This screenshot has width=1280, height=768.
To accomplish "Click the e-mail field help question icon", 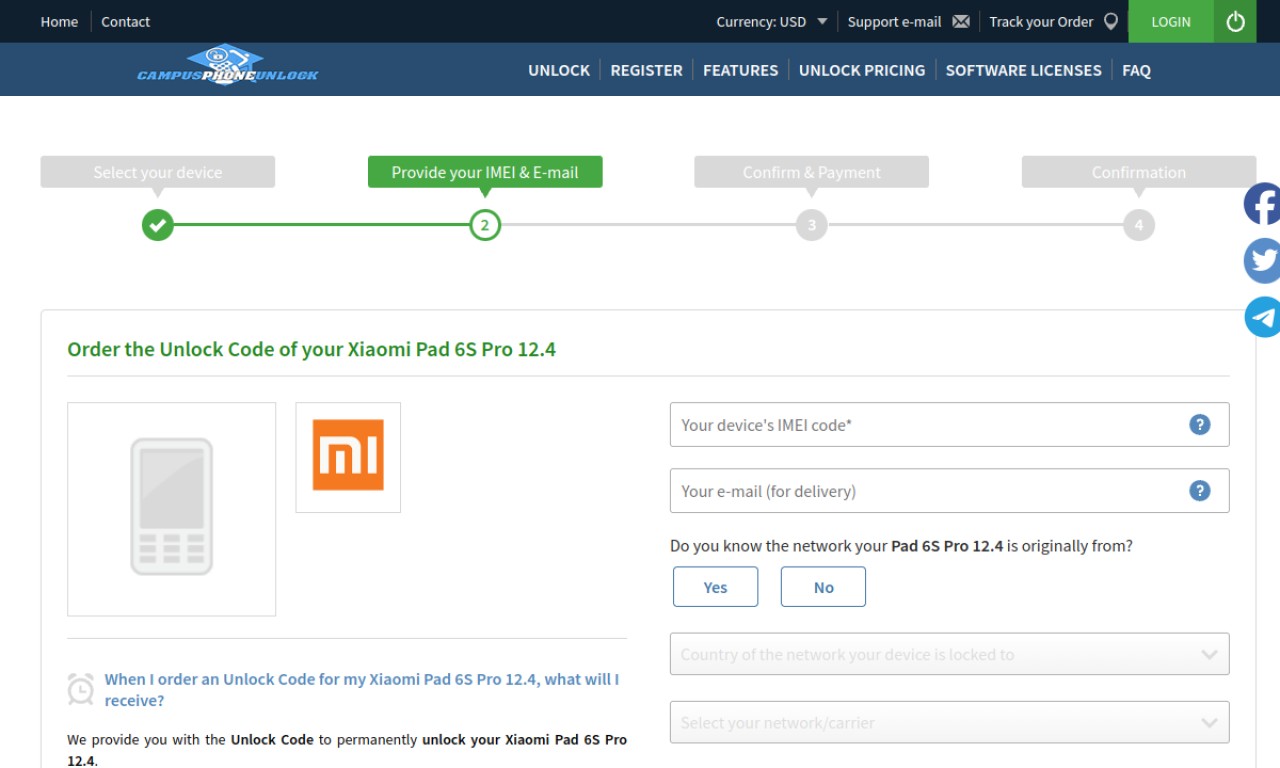I will tap(1200, 491).
